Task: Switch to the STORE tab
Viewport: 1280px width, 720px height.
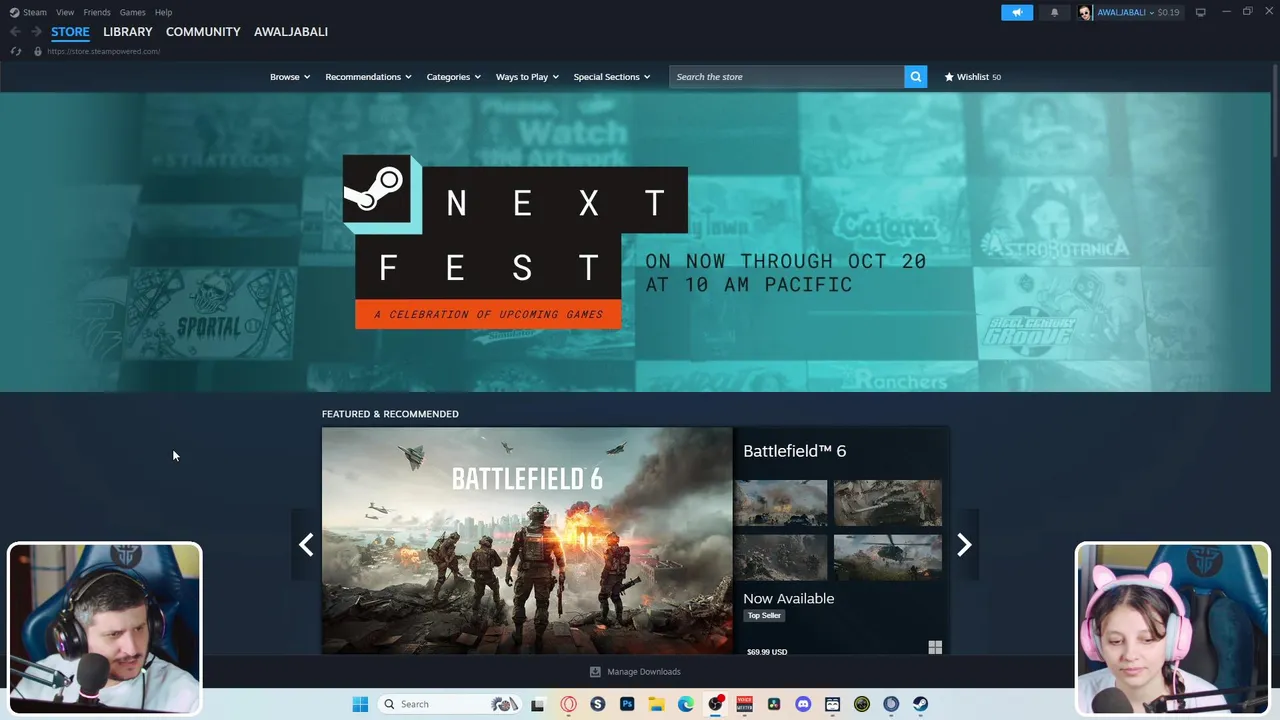Action: pyautogui.click(x=70, y=32)
